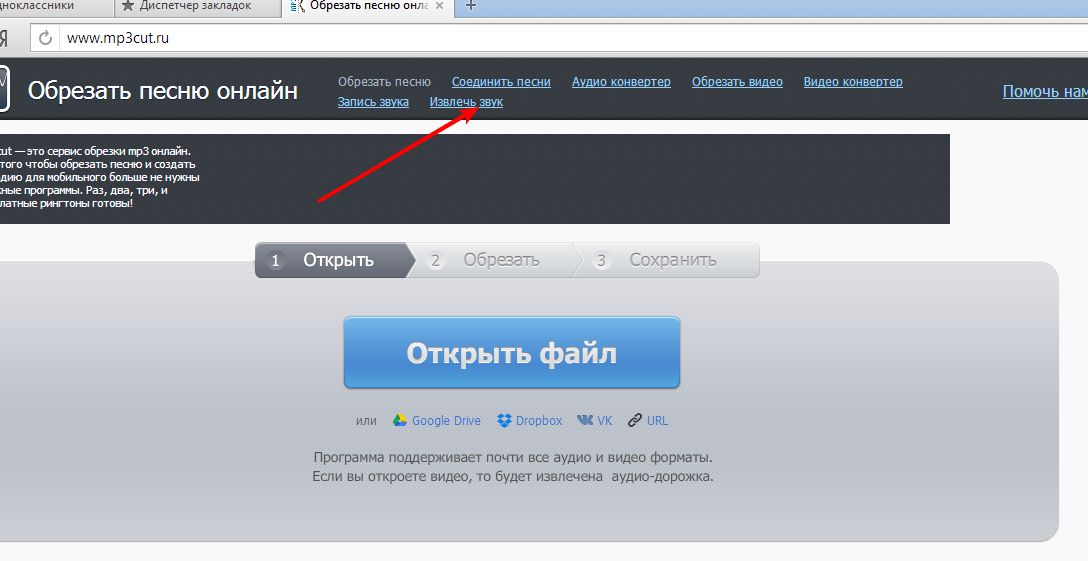This screenshot has width=1088, height=561.
Task: Open the Соединить песни link
Action: tap(501, 82)
